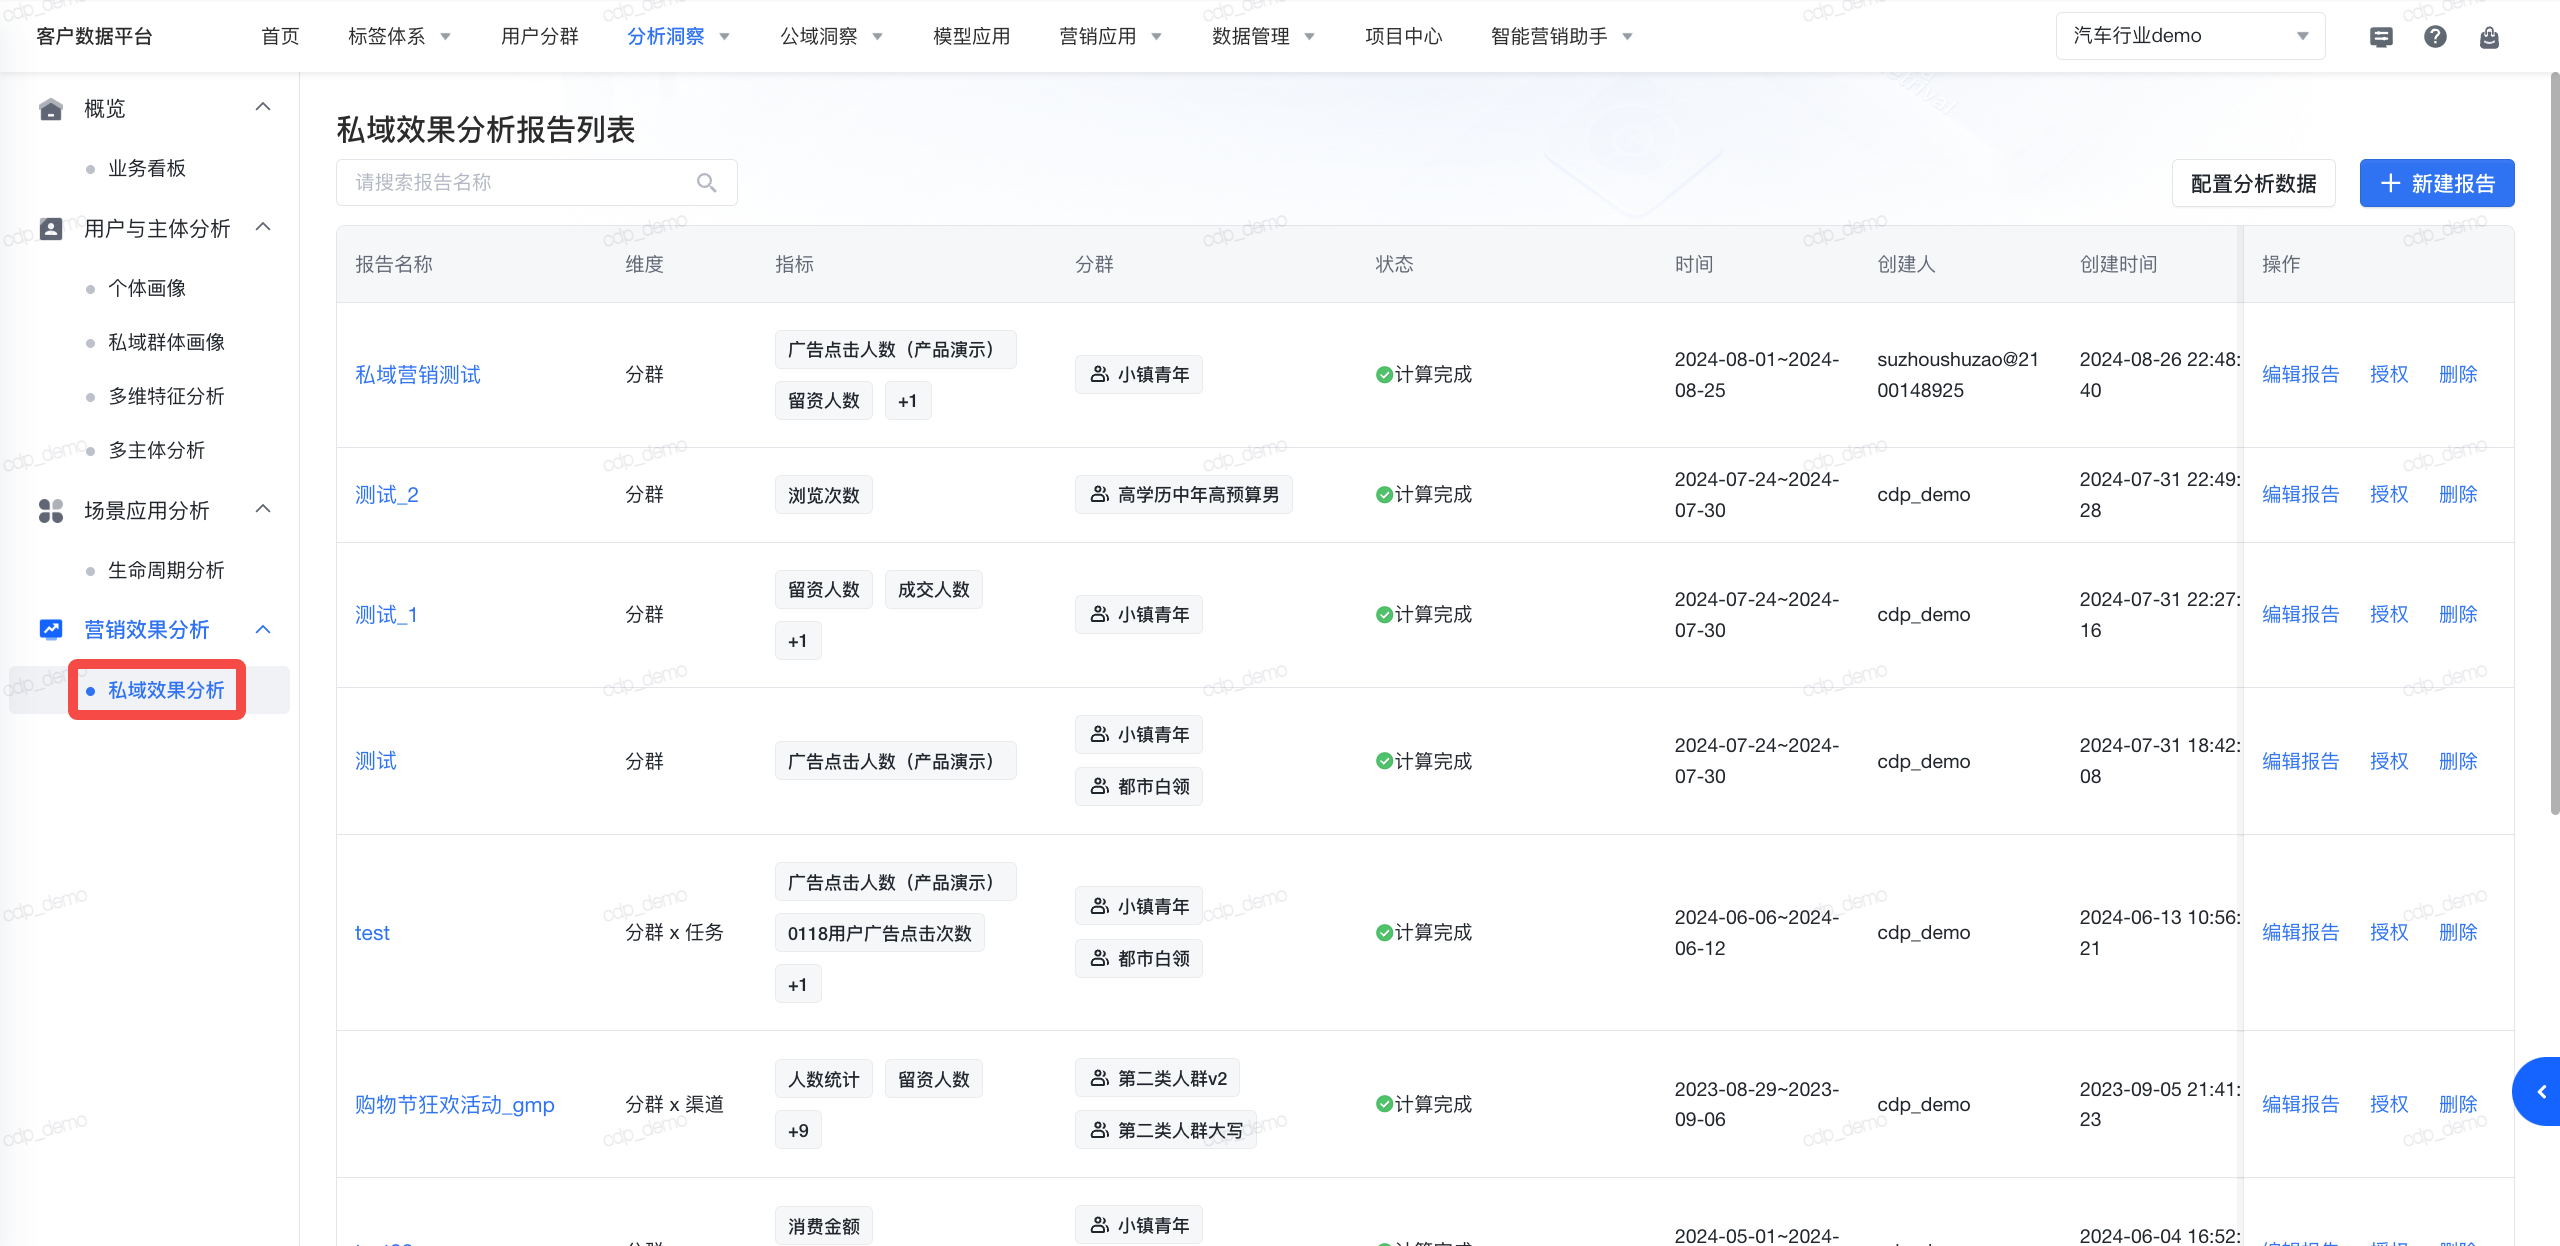Open the messages icon in top bar
This screenshot has height=1246, width=2560.
[x=2381, y=37]
